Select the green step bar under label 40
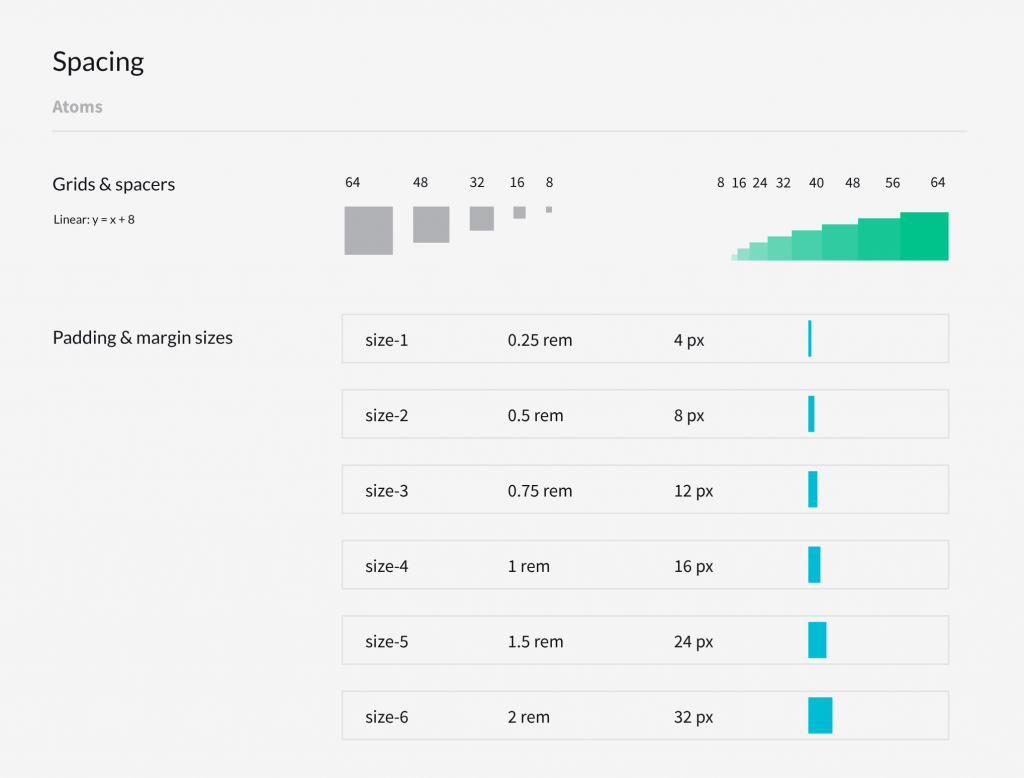Image resolution: width=1024 pixels, height=778 pixels. click(806, 246)
